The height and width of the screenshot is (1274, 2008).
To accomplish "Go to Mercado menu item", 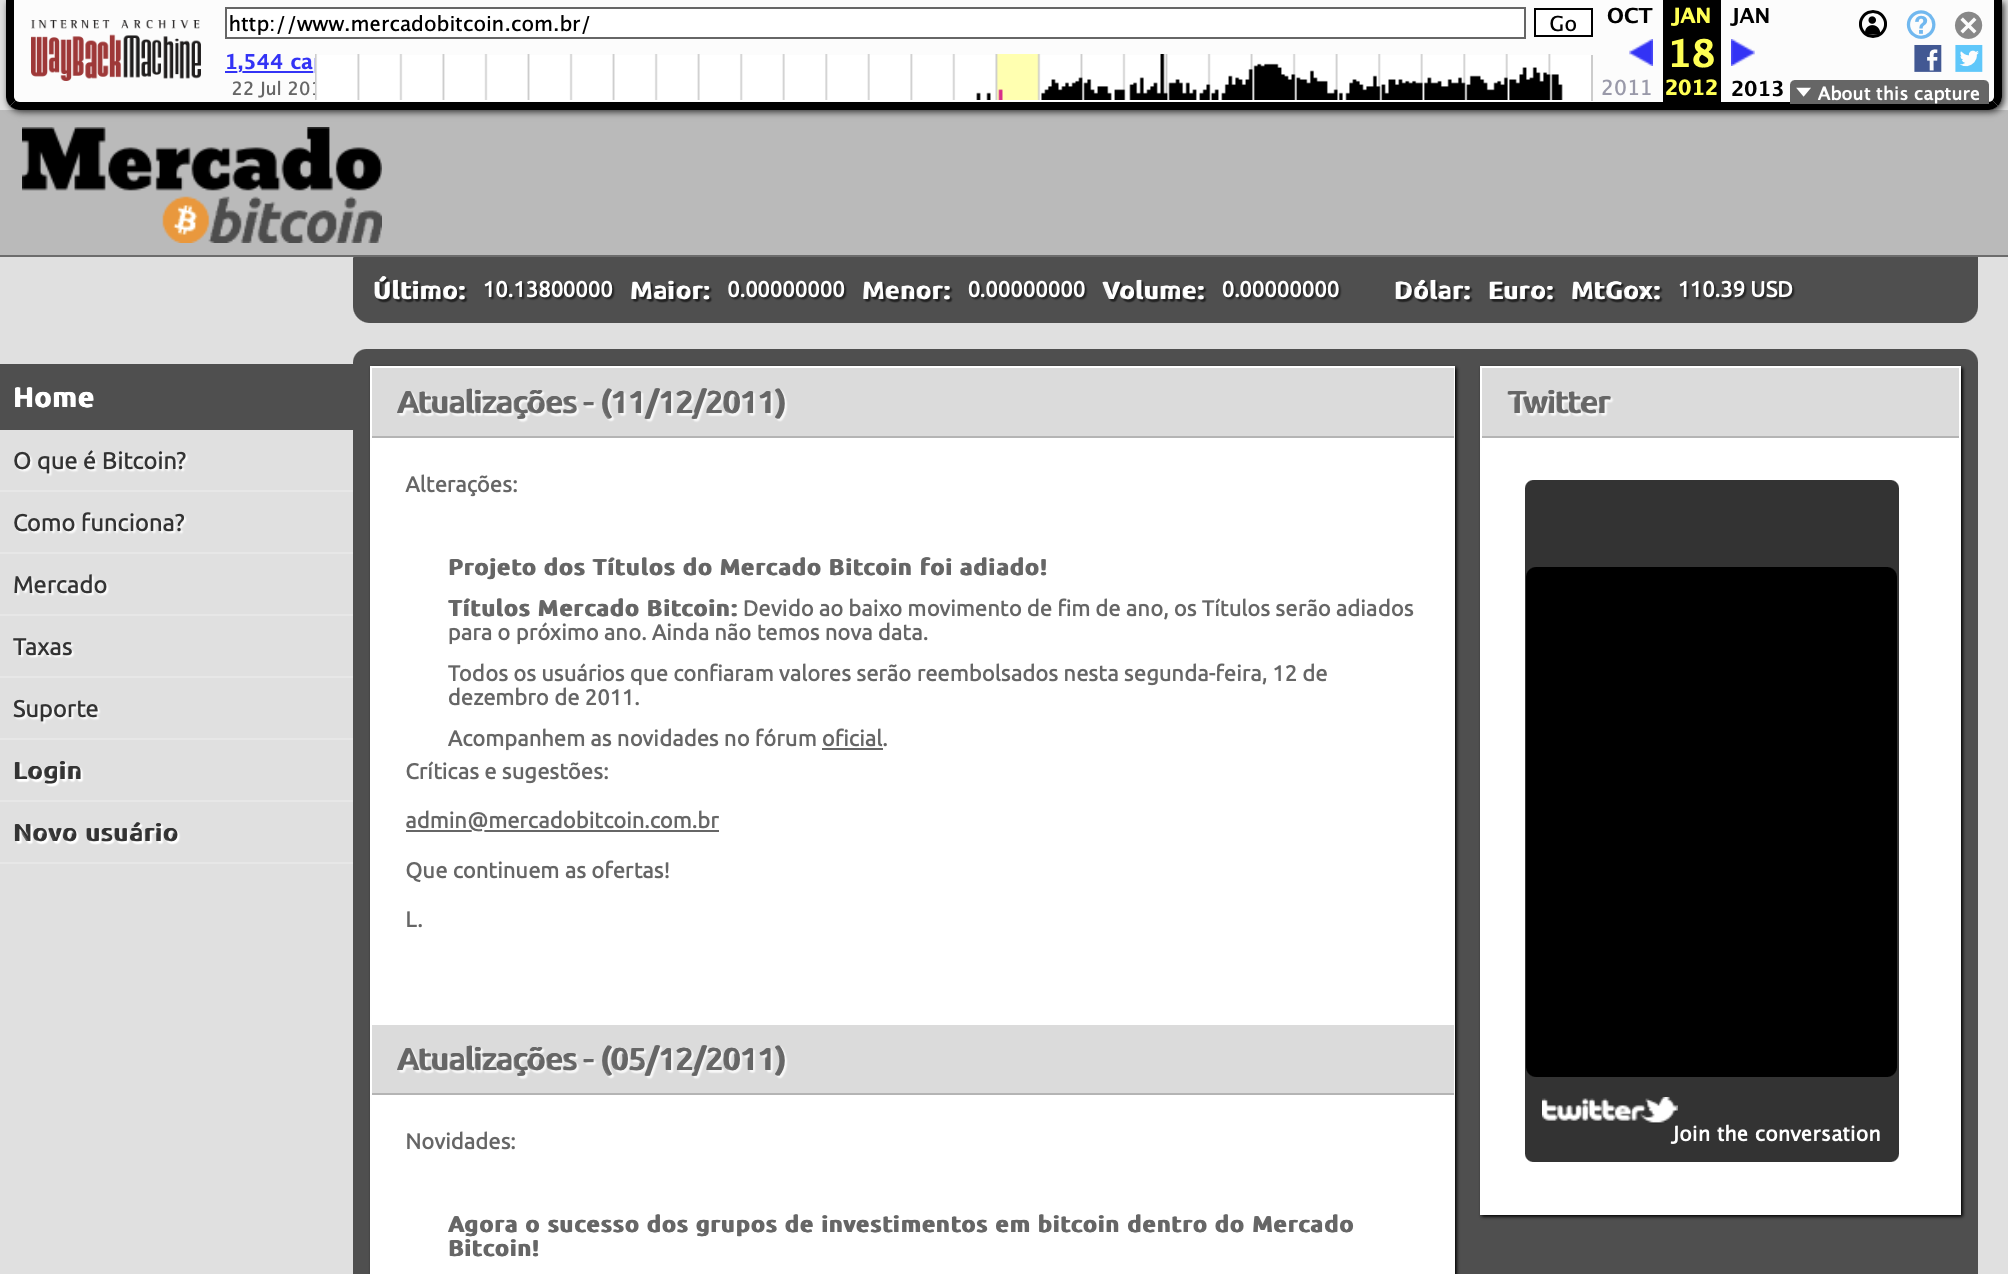I will 176,585.
